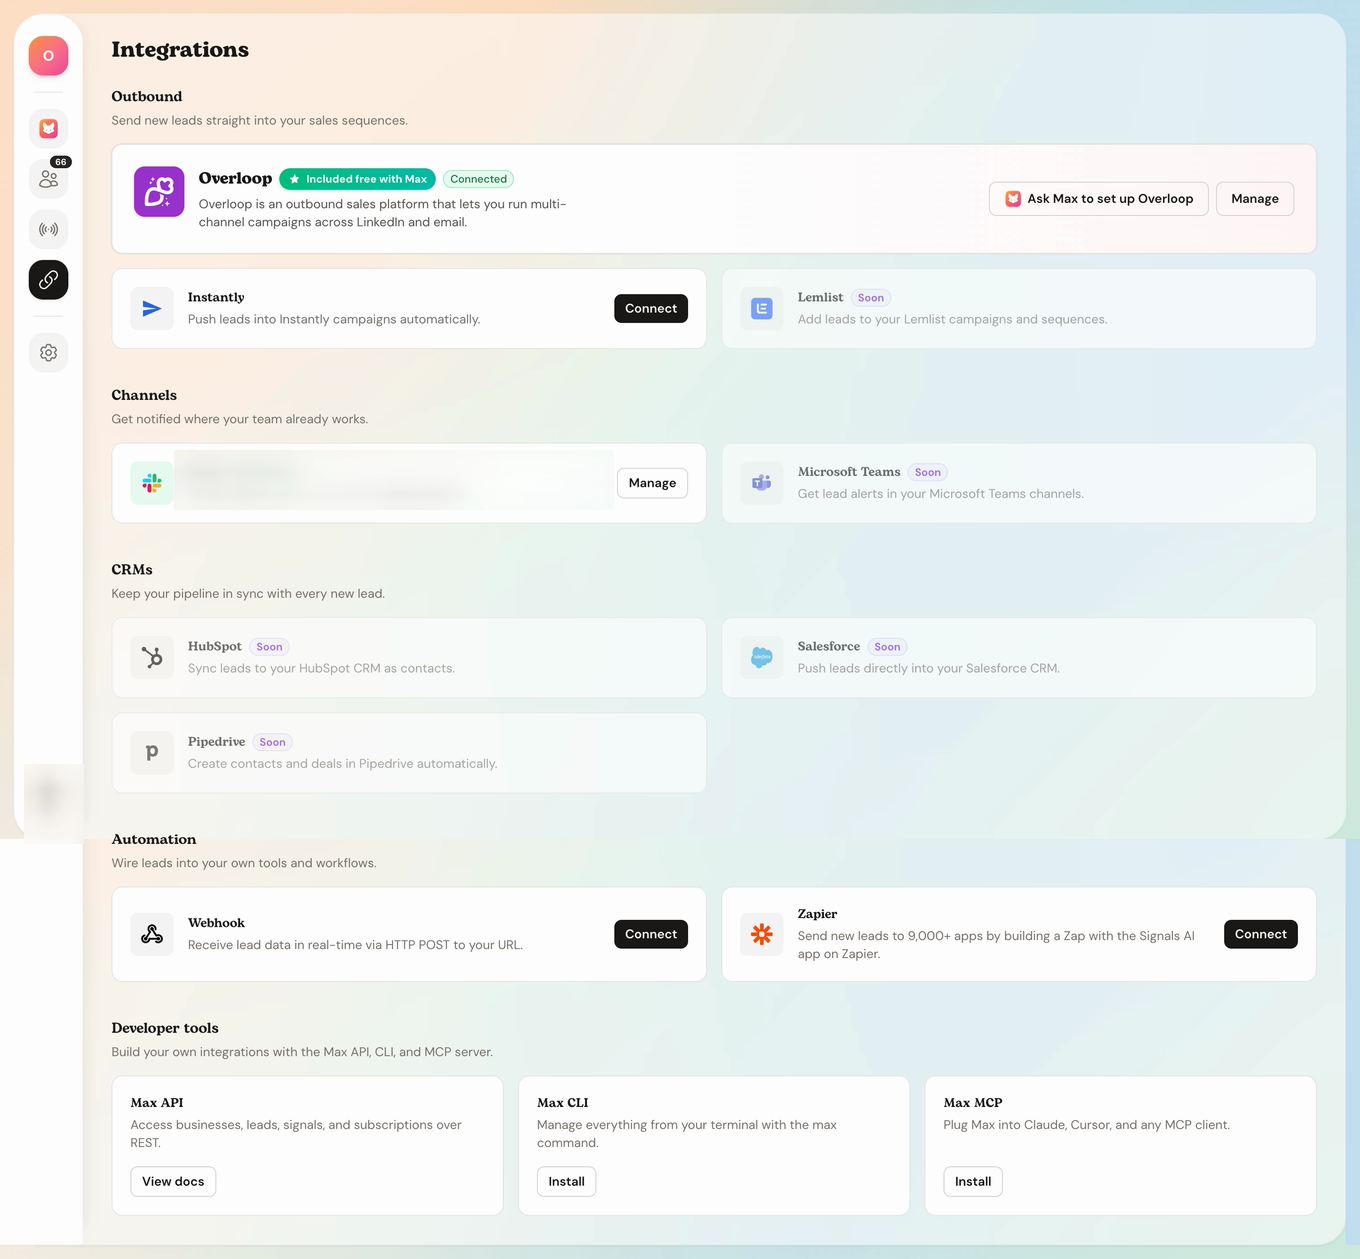The height and width of the screenshot is (1259, 1360).
Task: Click the Soon badge next to HubSpot
Action: pos(269,647)
